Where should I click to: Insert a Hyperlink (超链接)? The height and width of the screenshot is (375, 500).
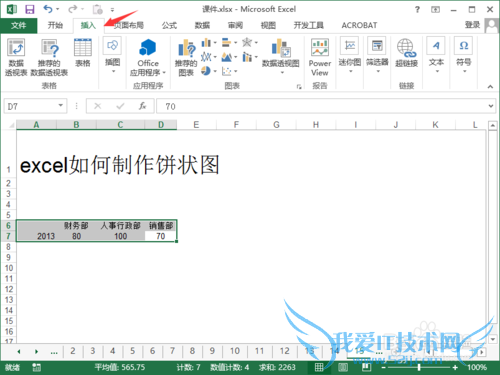(x=406, y=53)
